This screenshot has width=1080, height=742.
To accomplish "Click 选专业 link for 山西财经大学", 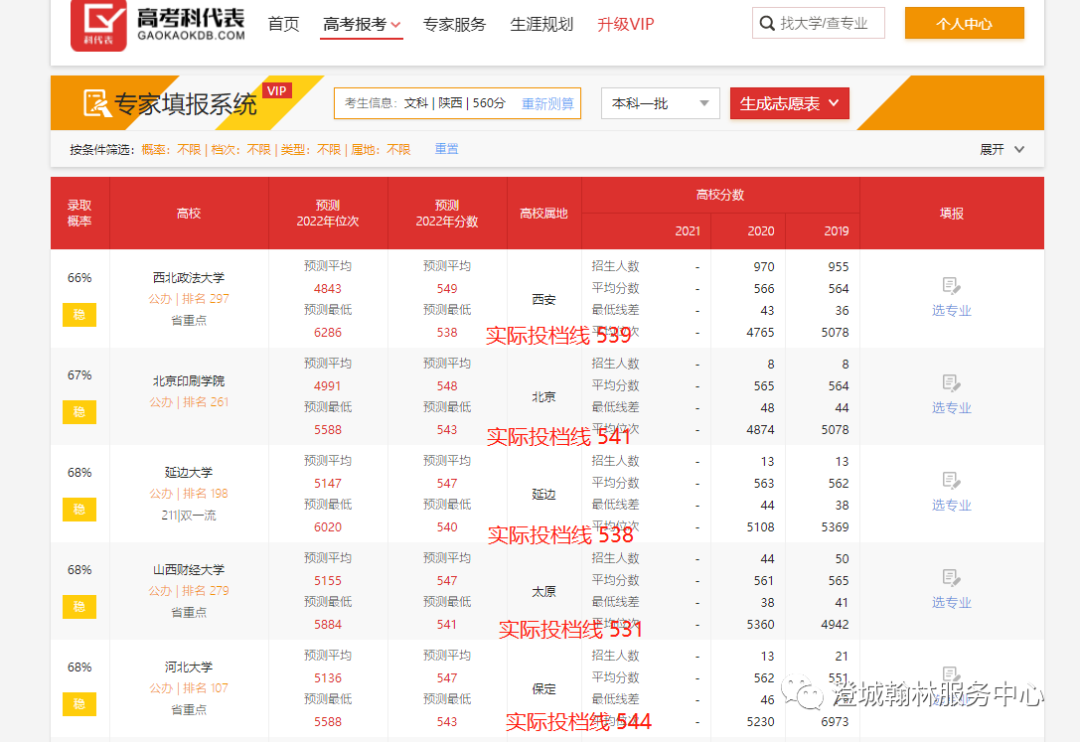I will 951,603.
